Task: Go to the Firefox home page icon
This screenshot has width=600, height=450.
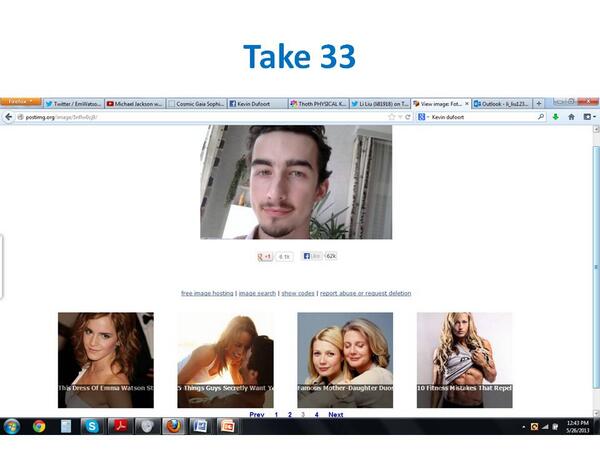Action: [x=571, y=117]
